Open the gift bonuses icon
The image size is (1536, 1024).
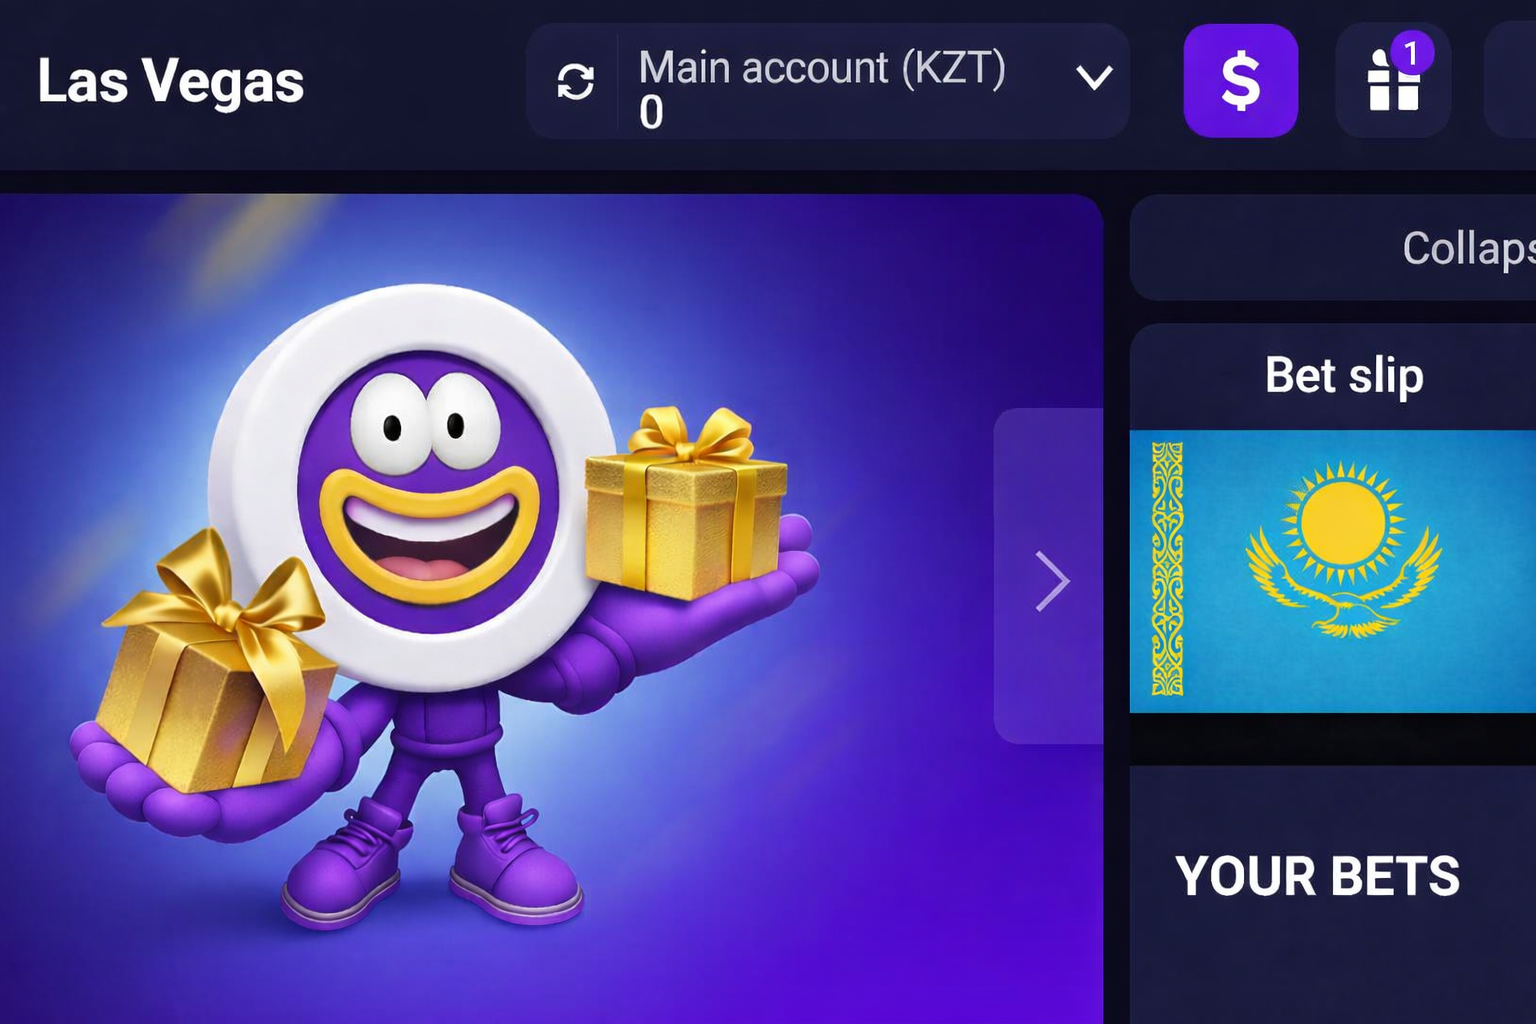[x=1393, y=81]
